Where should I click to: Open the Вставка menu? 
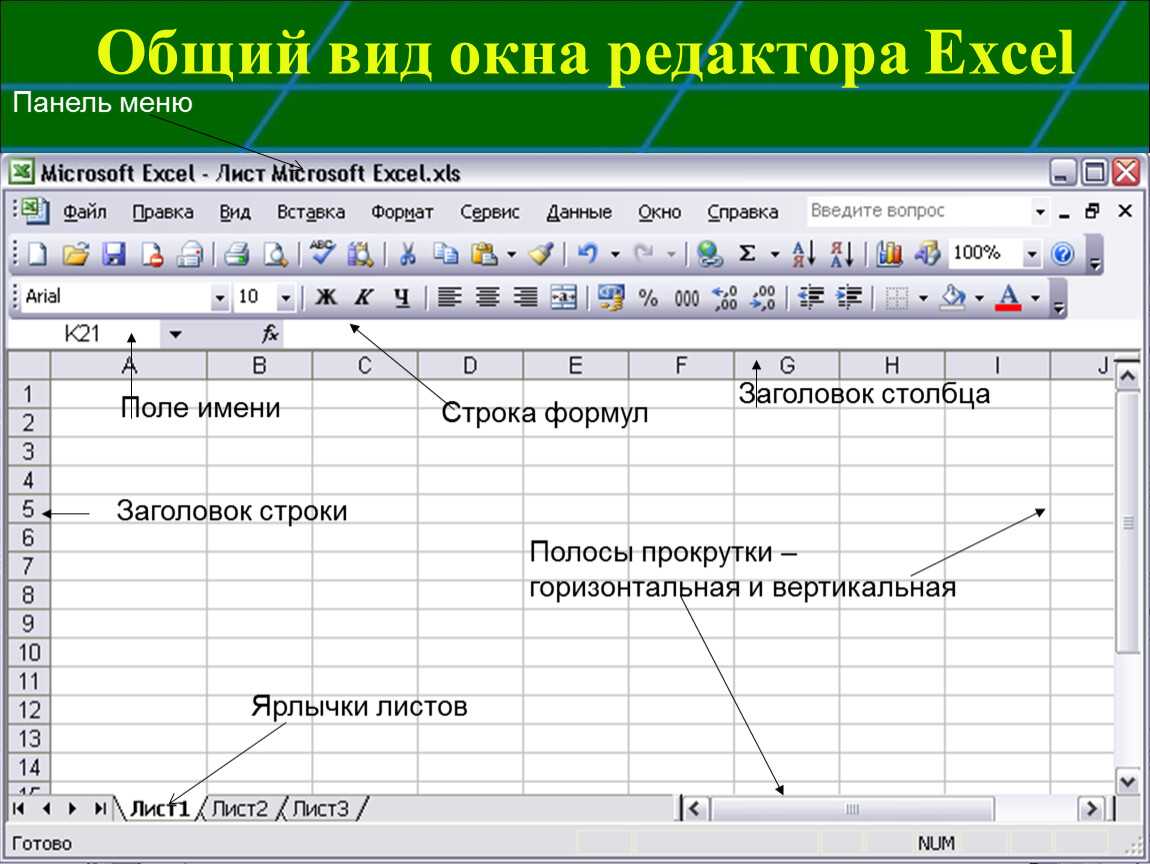311,212
